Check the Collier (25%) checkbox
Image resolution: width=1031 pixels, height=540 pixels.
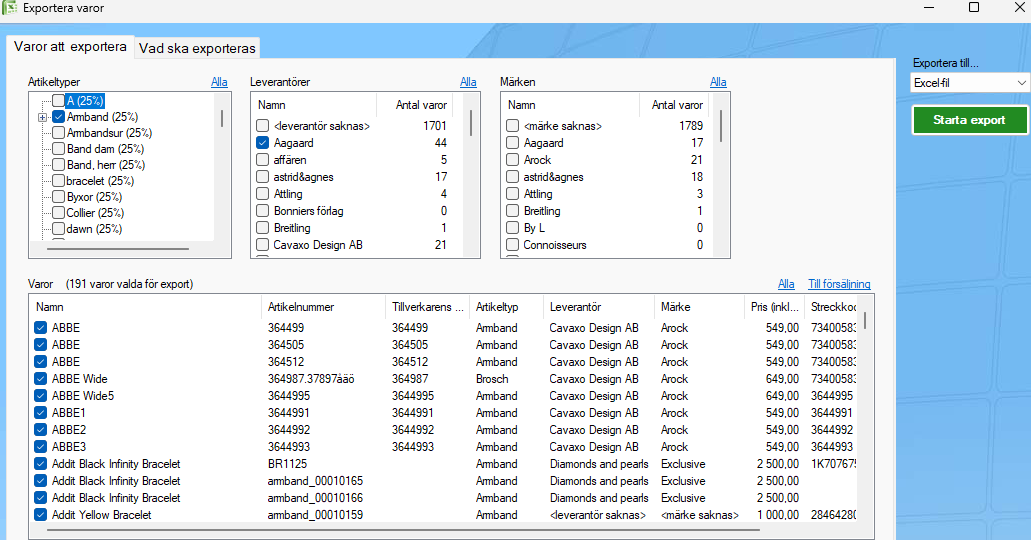pyautogui.click(x=59, y=212)
